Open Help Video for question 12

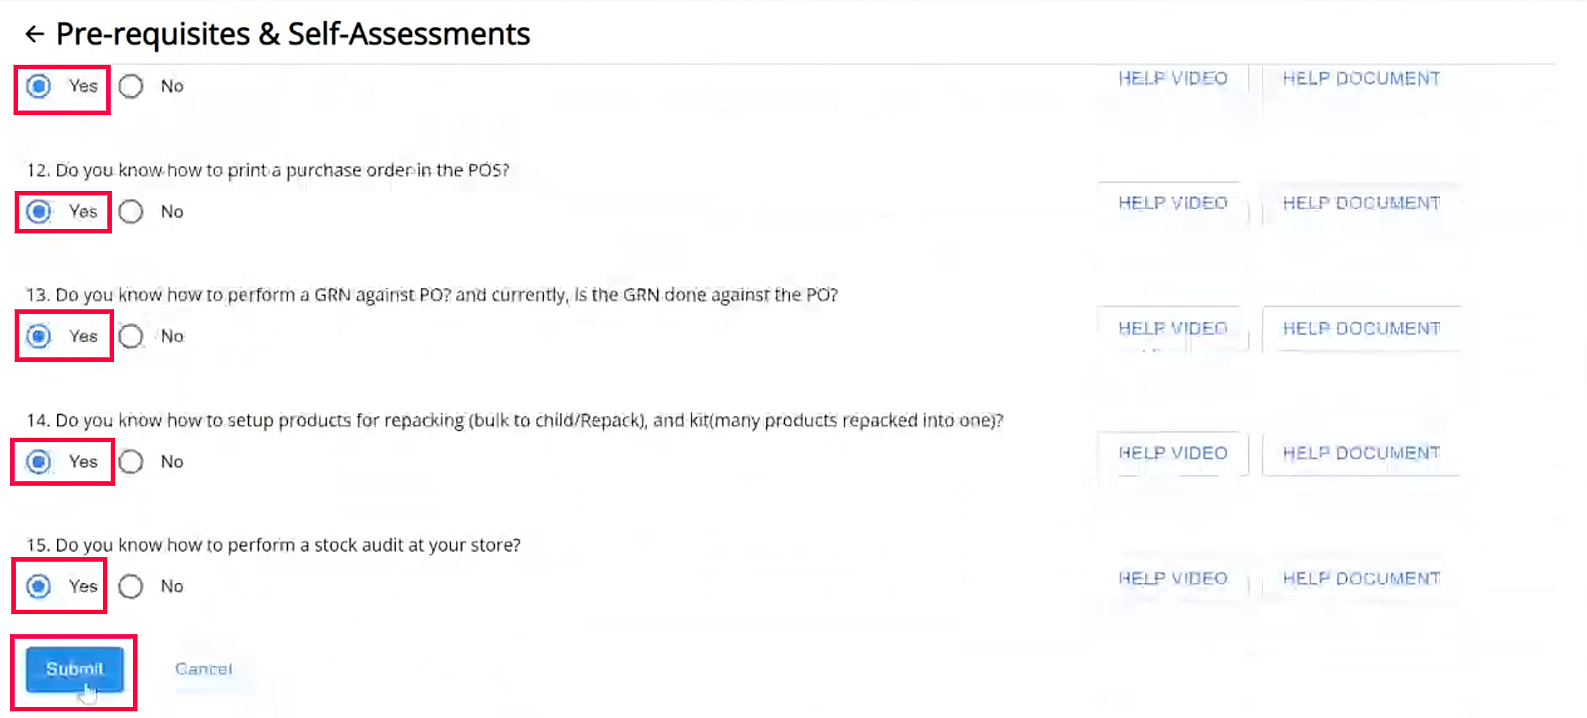click(1172, 203)
